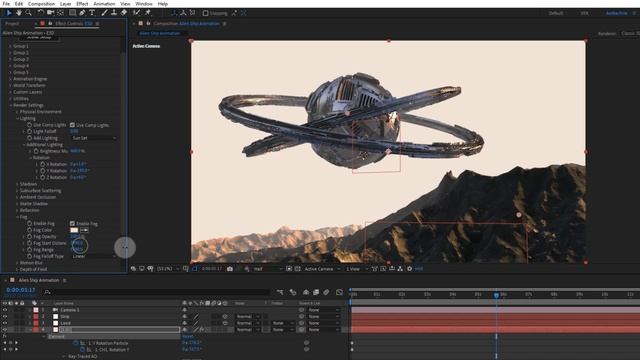The height and width of the screenshot is (360, 640).
Task: Select the Zoom magnifier tool
Action: point(29,13)
